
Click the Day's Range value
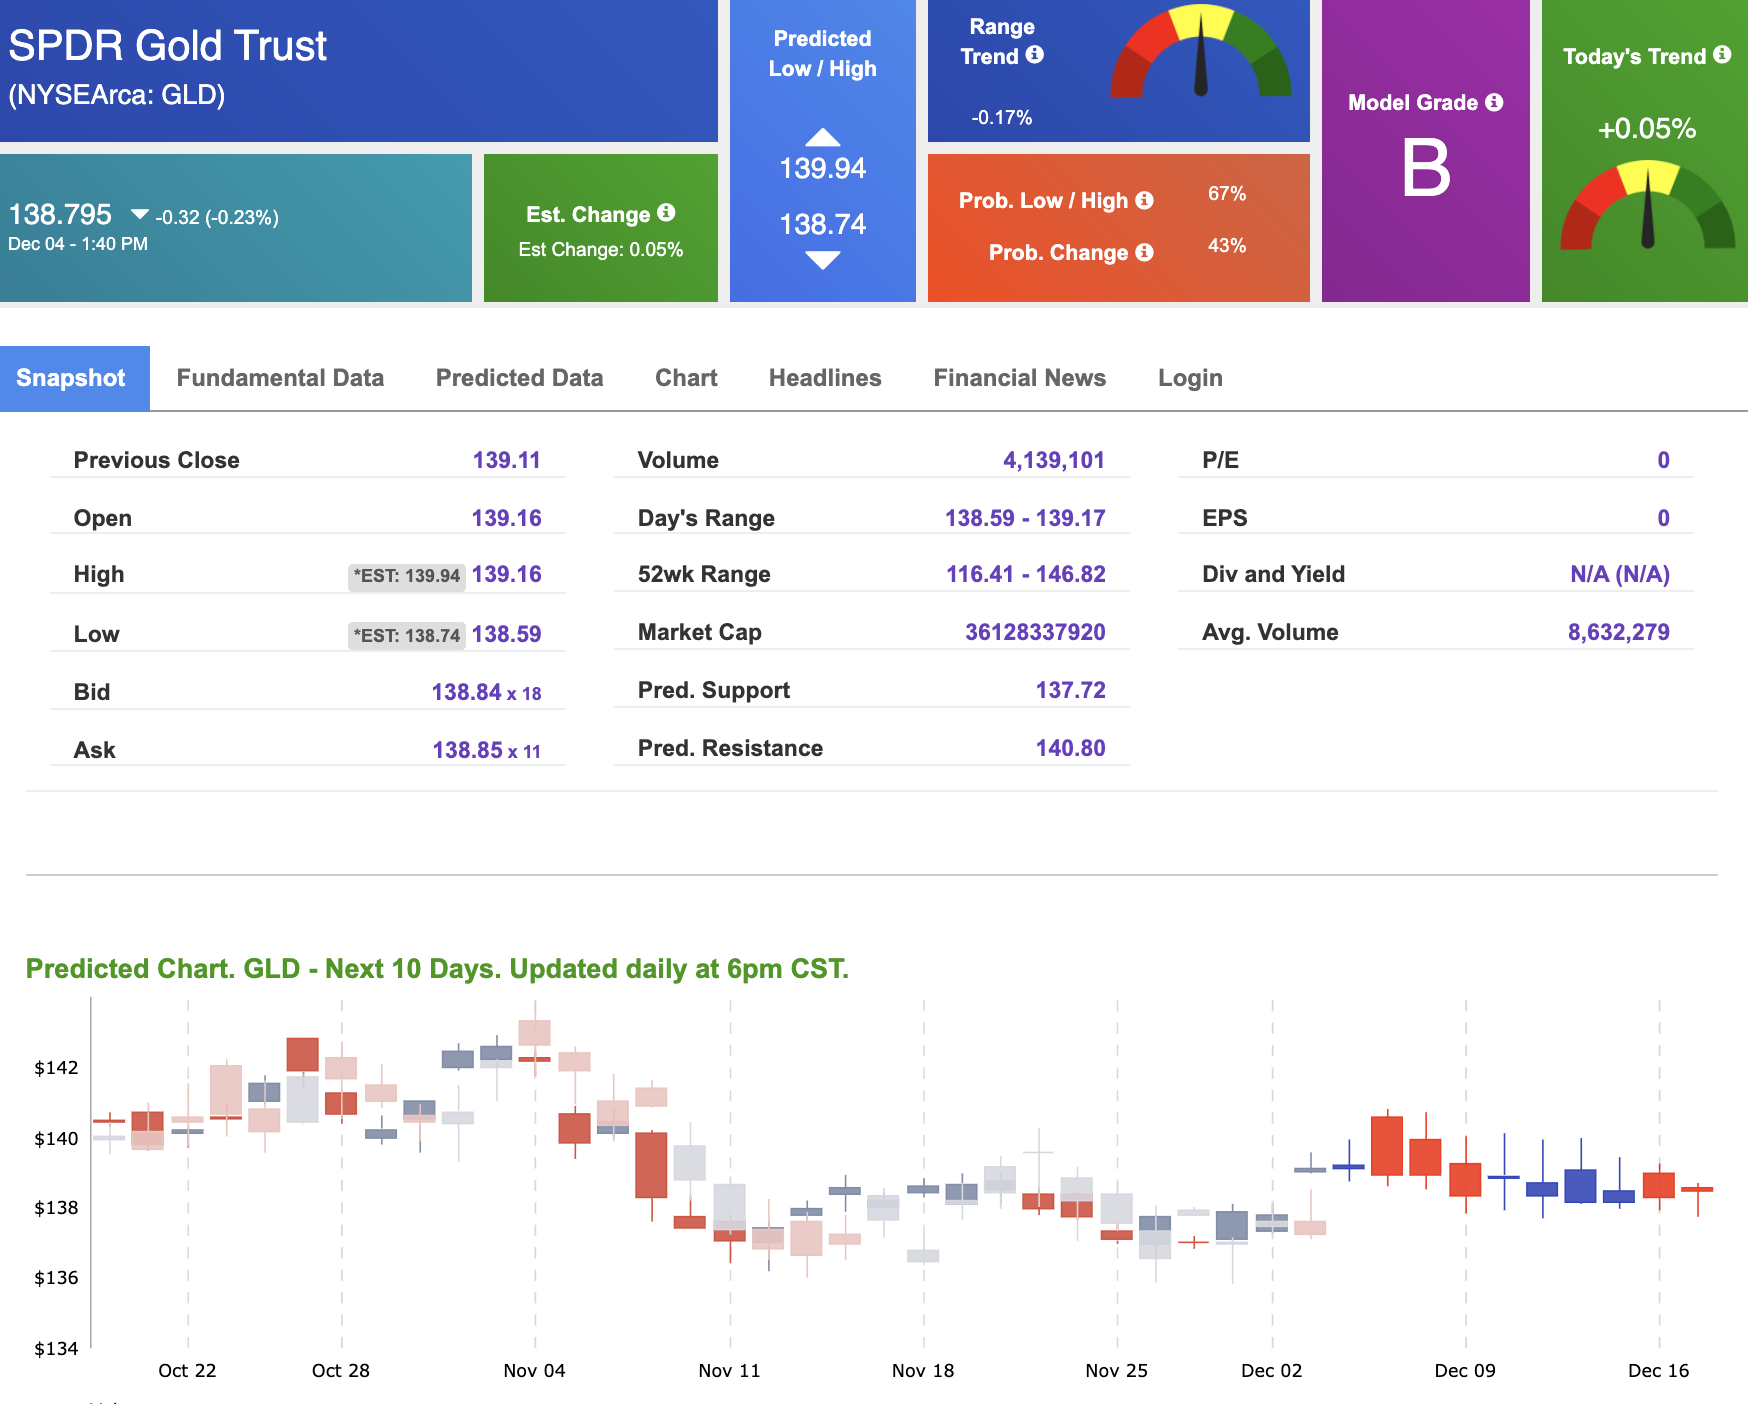(x=1025, y=518)
